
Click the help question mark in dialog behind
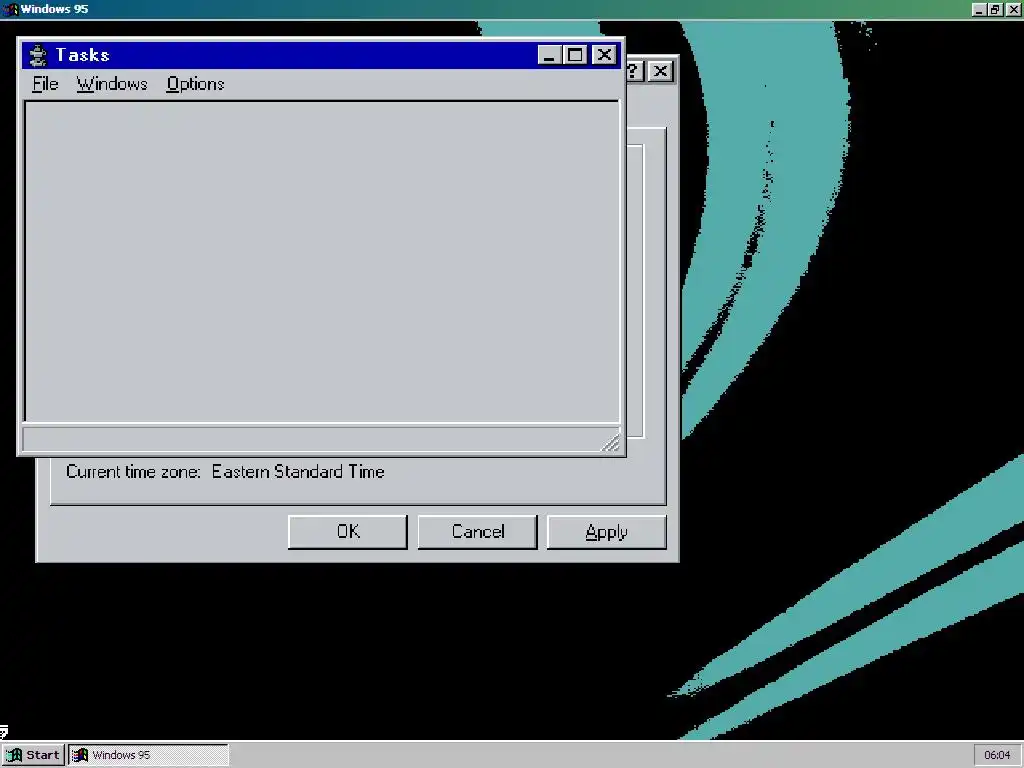pos(634,71)
